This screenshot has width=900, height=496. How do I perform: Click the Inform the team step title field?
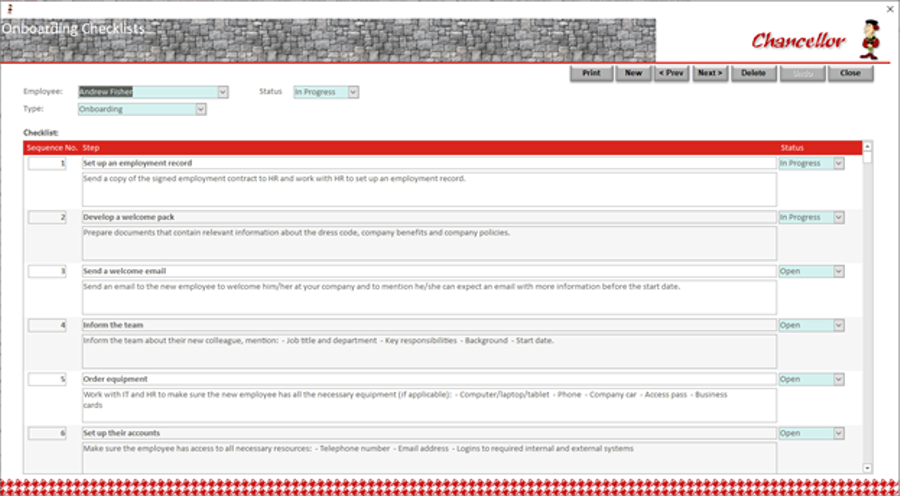tap(429, 326)
